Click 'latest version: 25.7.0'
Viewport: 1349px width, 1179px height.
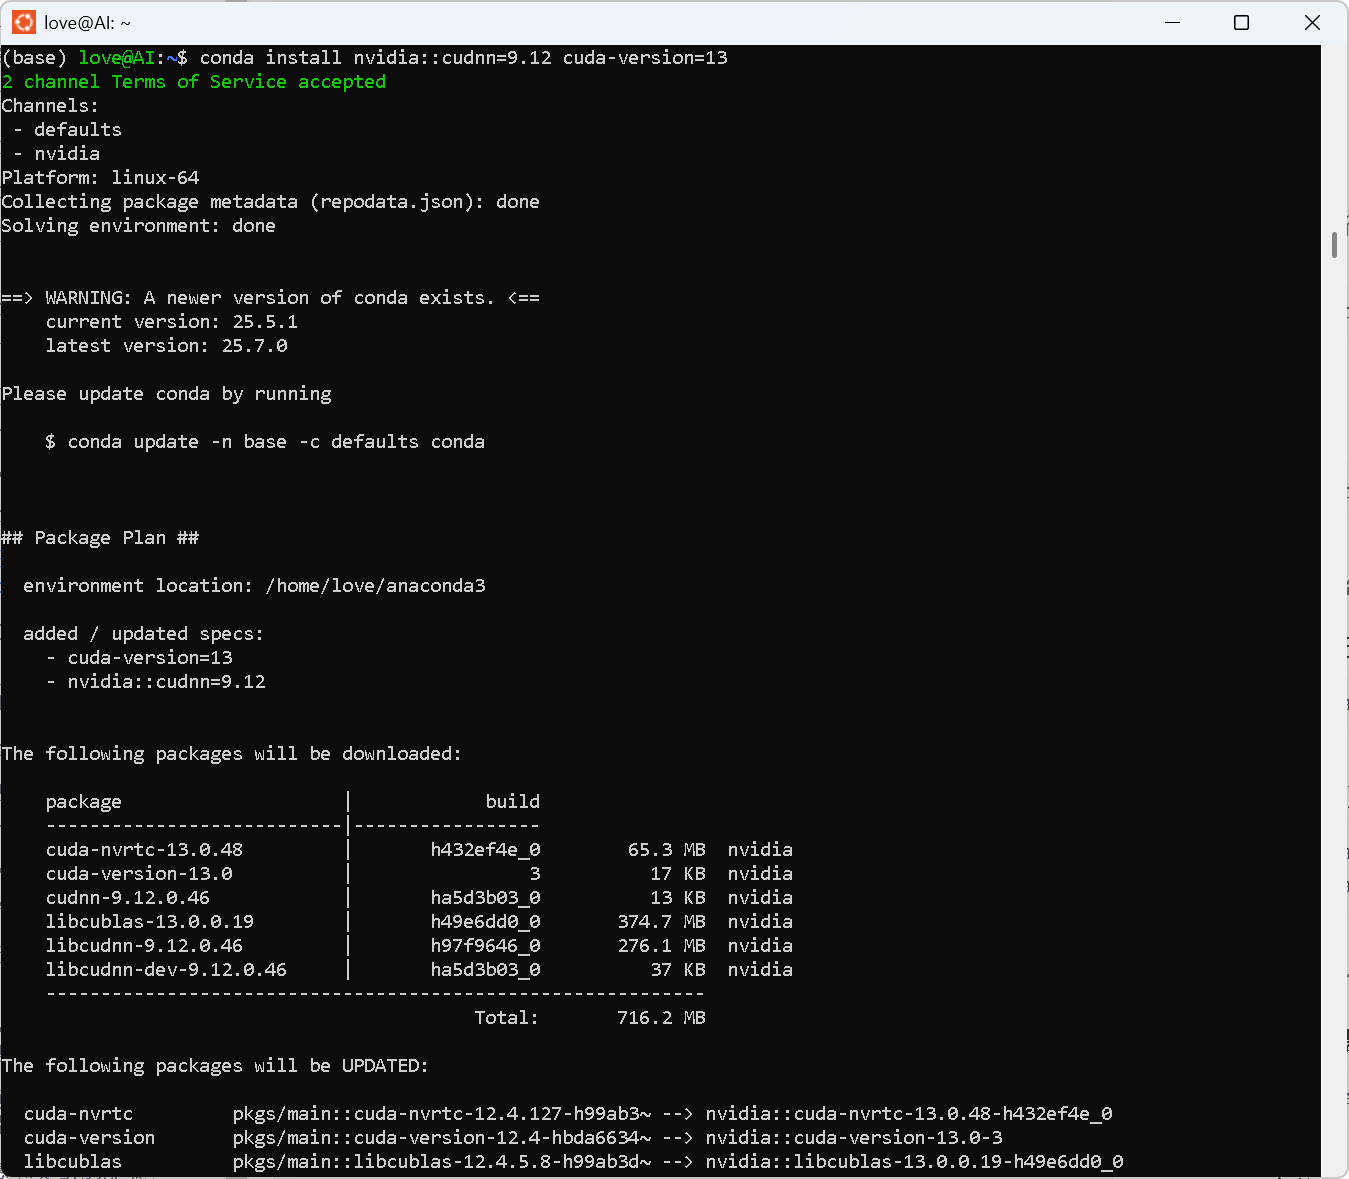tap(167, 346)
